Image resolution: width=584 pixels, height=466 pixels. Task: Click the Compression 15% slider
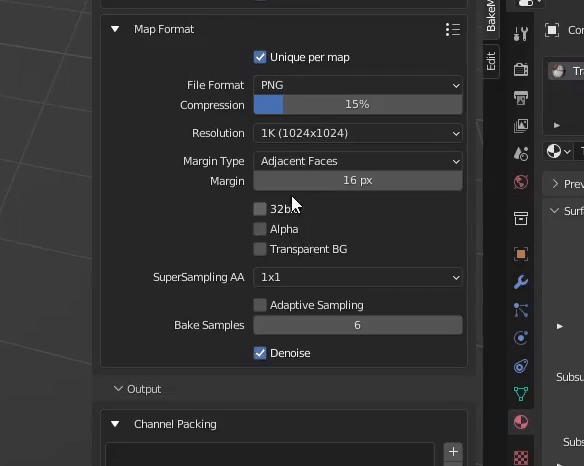coord(358,104)
